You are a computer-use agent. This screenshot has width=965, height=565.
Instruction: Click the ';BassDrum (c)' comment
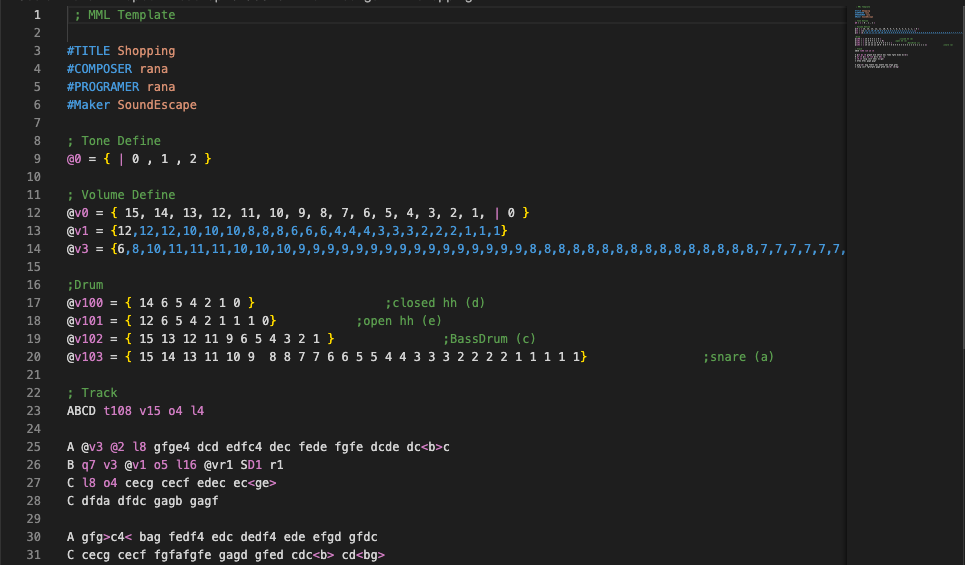489,339
